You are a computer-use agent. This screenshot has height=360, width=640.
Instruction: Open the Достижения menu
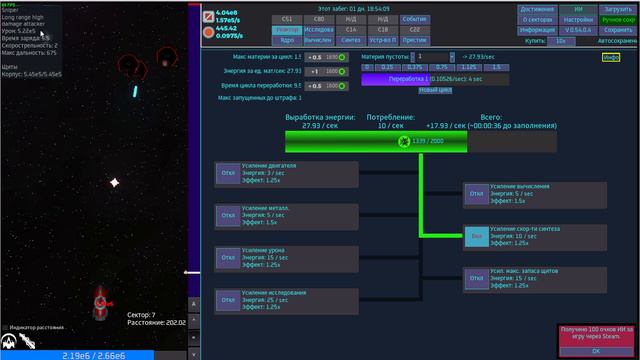point(537,9)
